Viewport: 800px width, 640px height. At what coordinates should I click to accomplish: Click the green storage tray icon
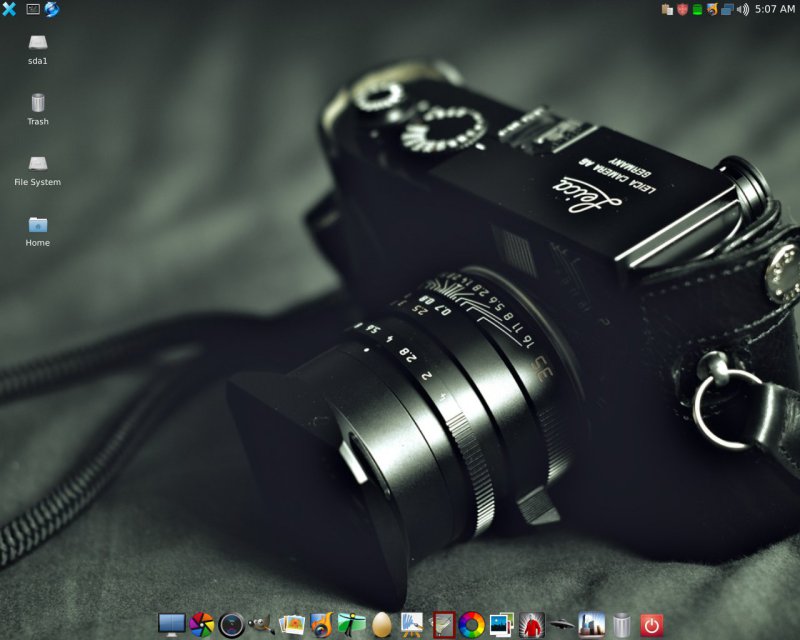(697, 9)
